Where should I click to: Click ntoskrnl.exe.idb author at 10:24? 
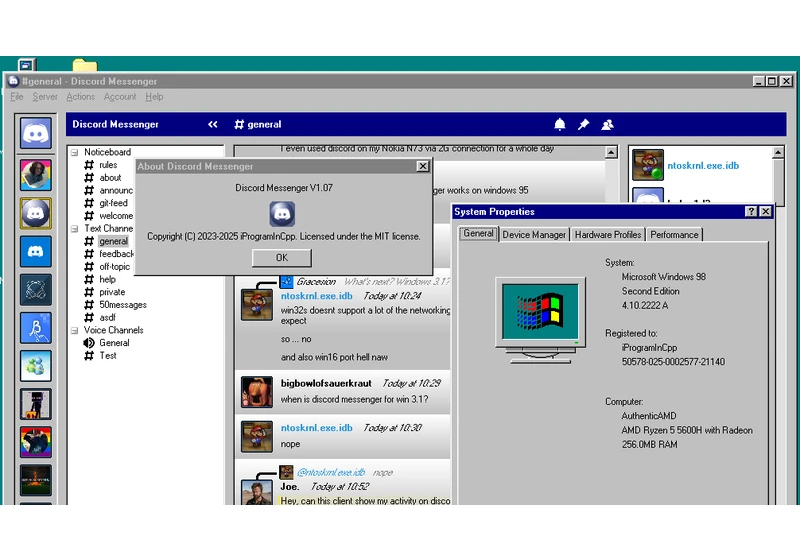316,296
